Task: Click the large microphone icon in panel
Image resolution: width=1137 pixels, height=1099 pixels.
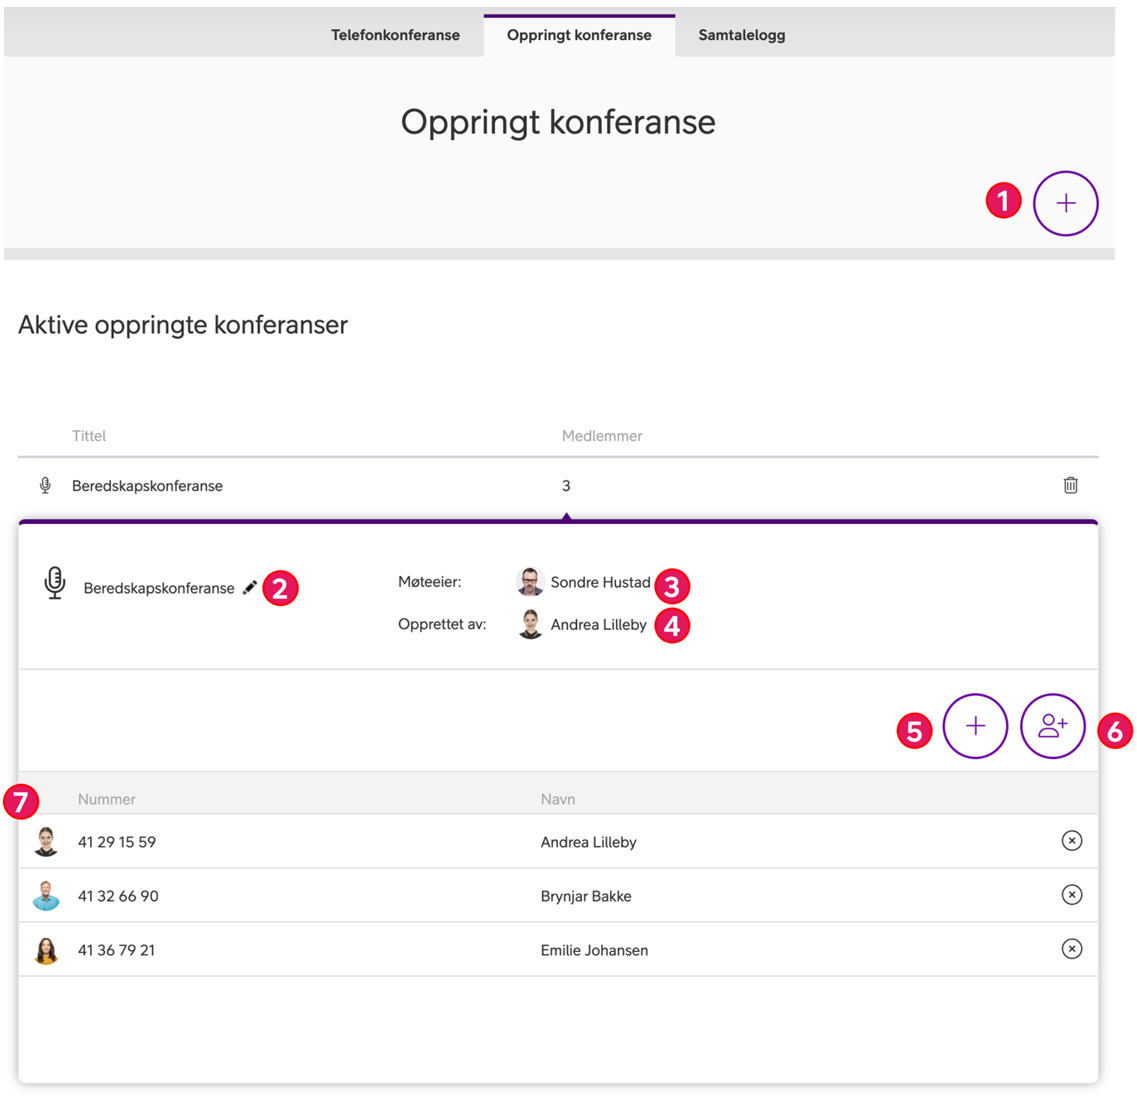Action: pos(54,583)
